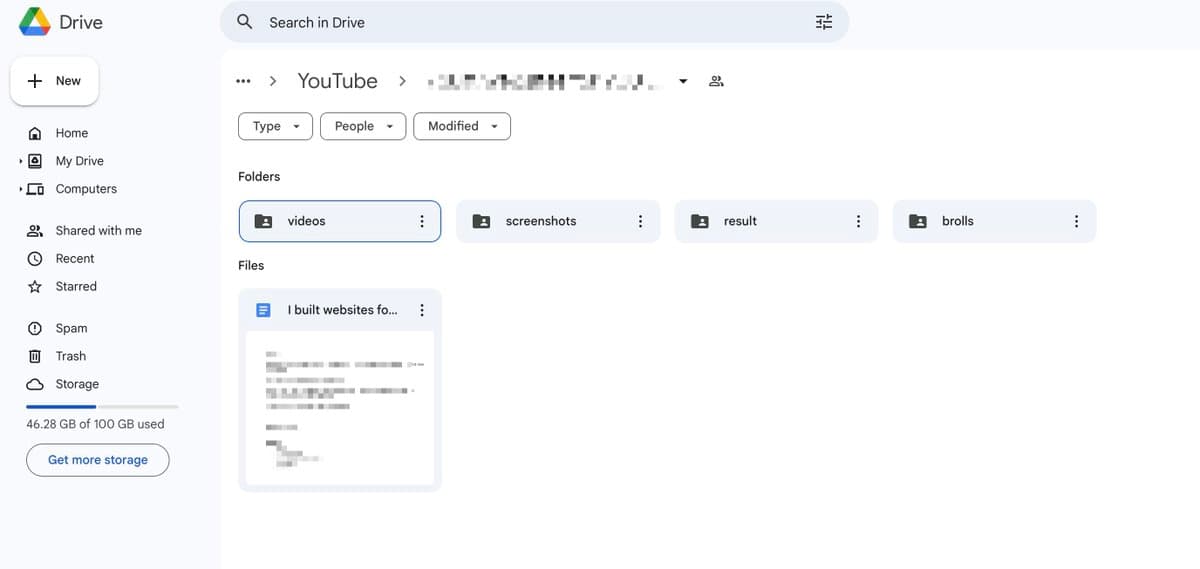This screenshot has width=1200, height=569.
Task: Click the 46.28 GB of 100 GB used text
Action: click(95, 424)
